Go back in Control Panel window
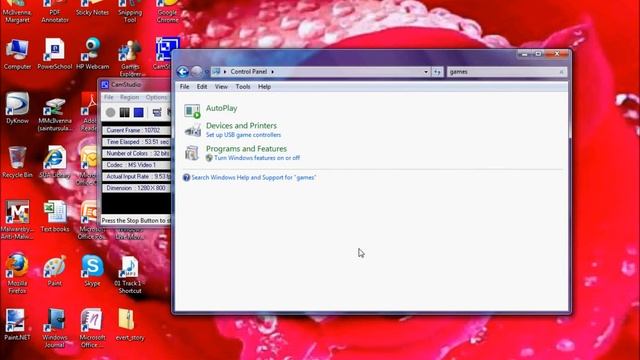The height and width of the screenshot is (360, 640). pos(182,72)
